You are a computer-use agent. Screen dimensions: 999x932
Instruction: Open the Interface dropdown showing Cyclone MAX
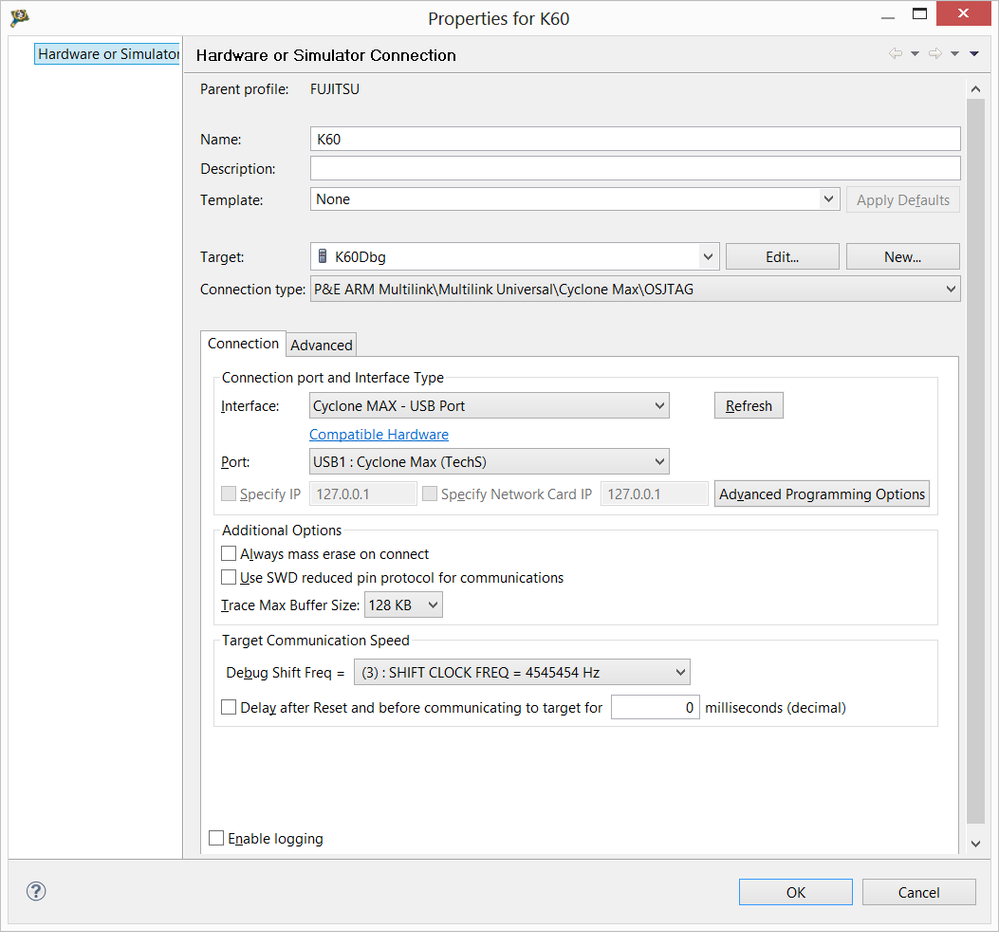[489, 406]
